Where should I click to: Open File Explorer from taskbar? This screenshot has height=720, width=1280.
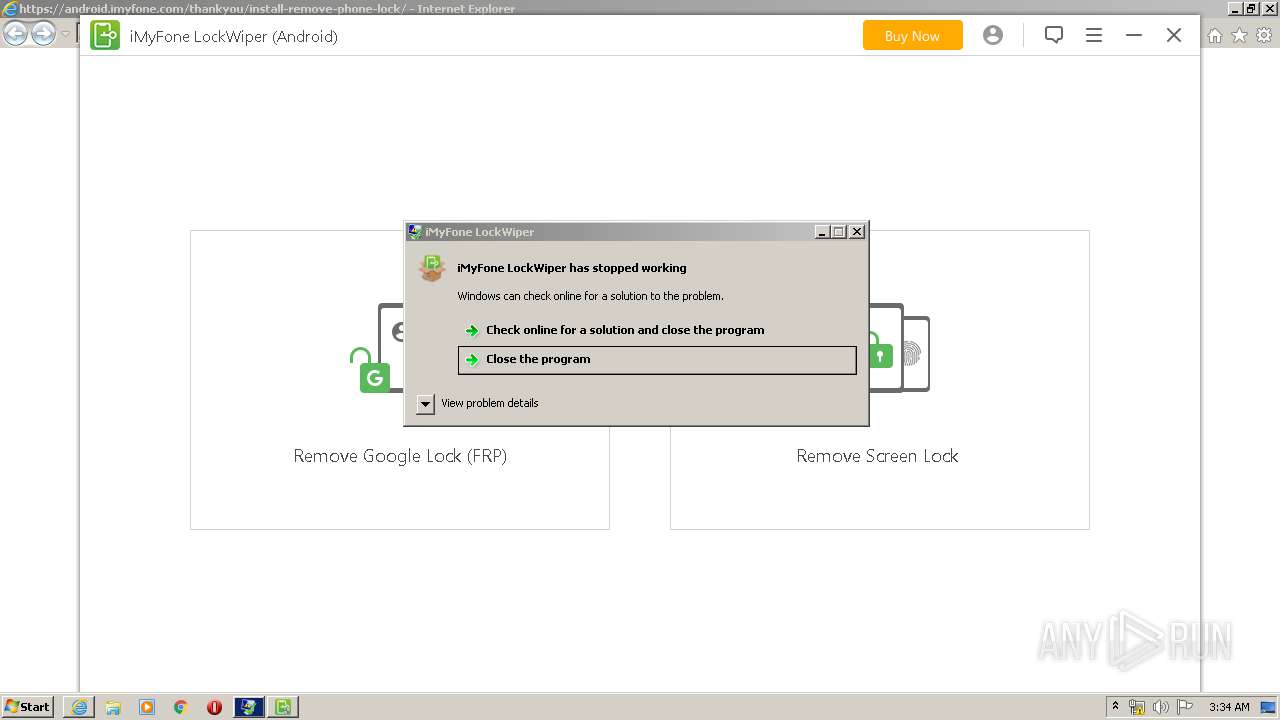[113, 707]
